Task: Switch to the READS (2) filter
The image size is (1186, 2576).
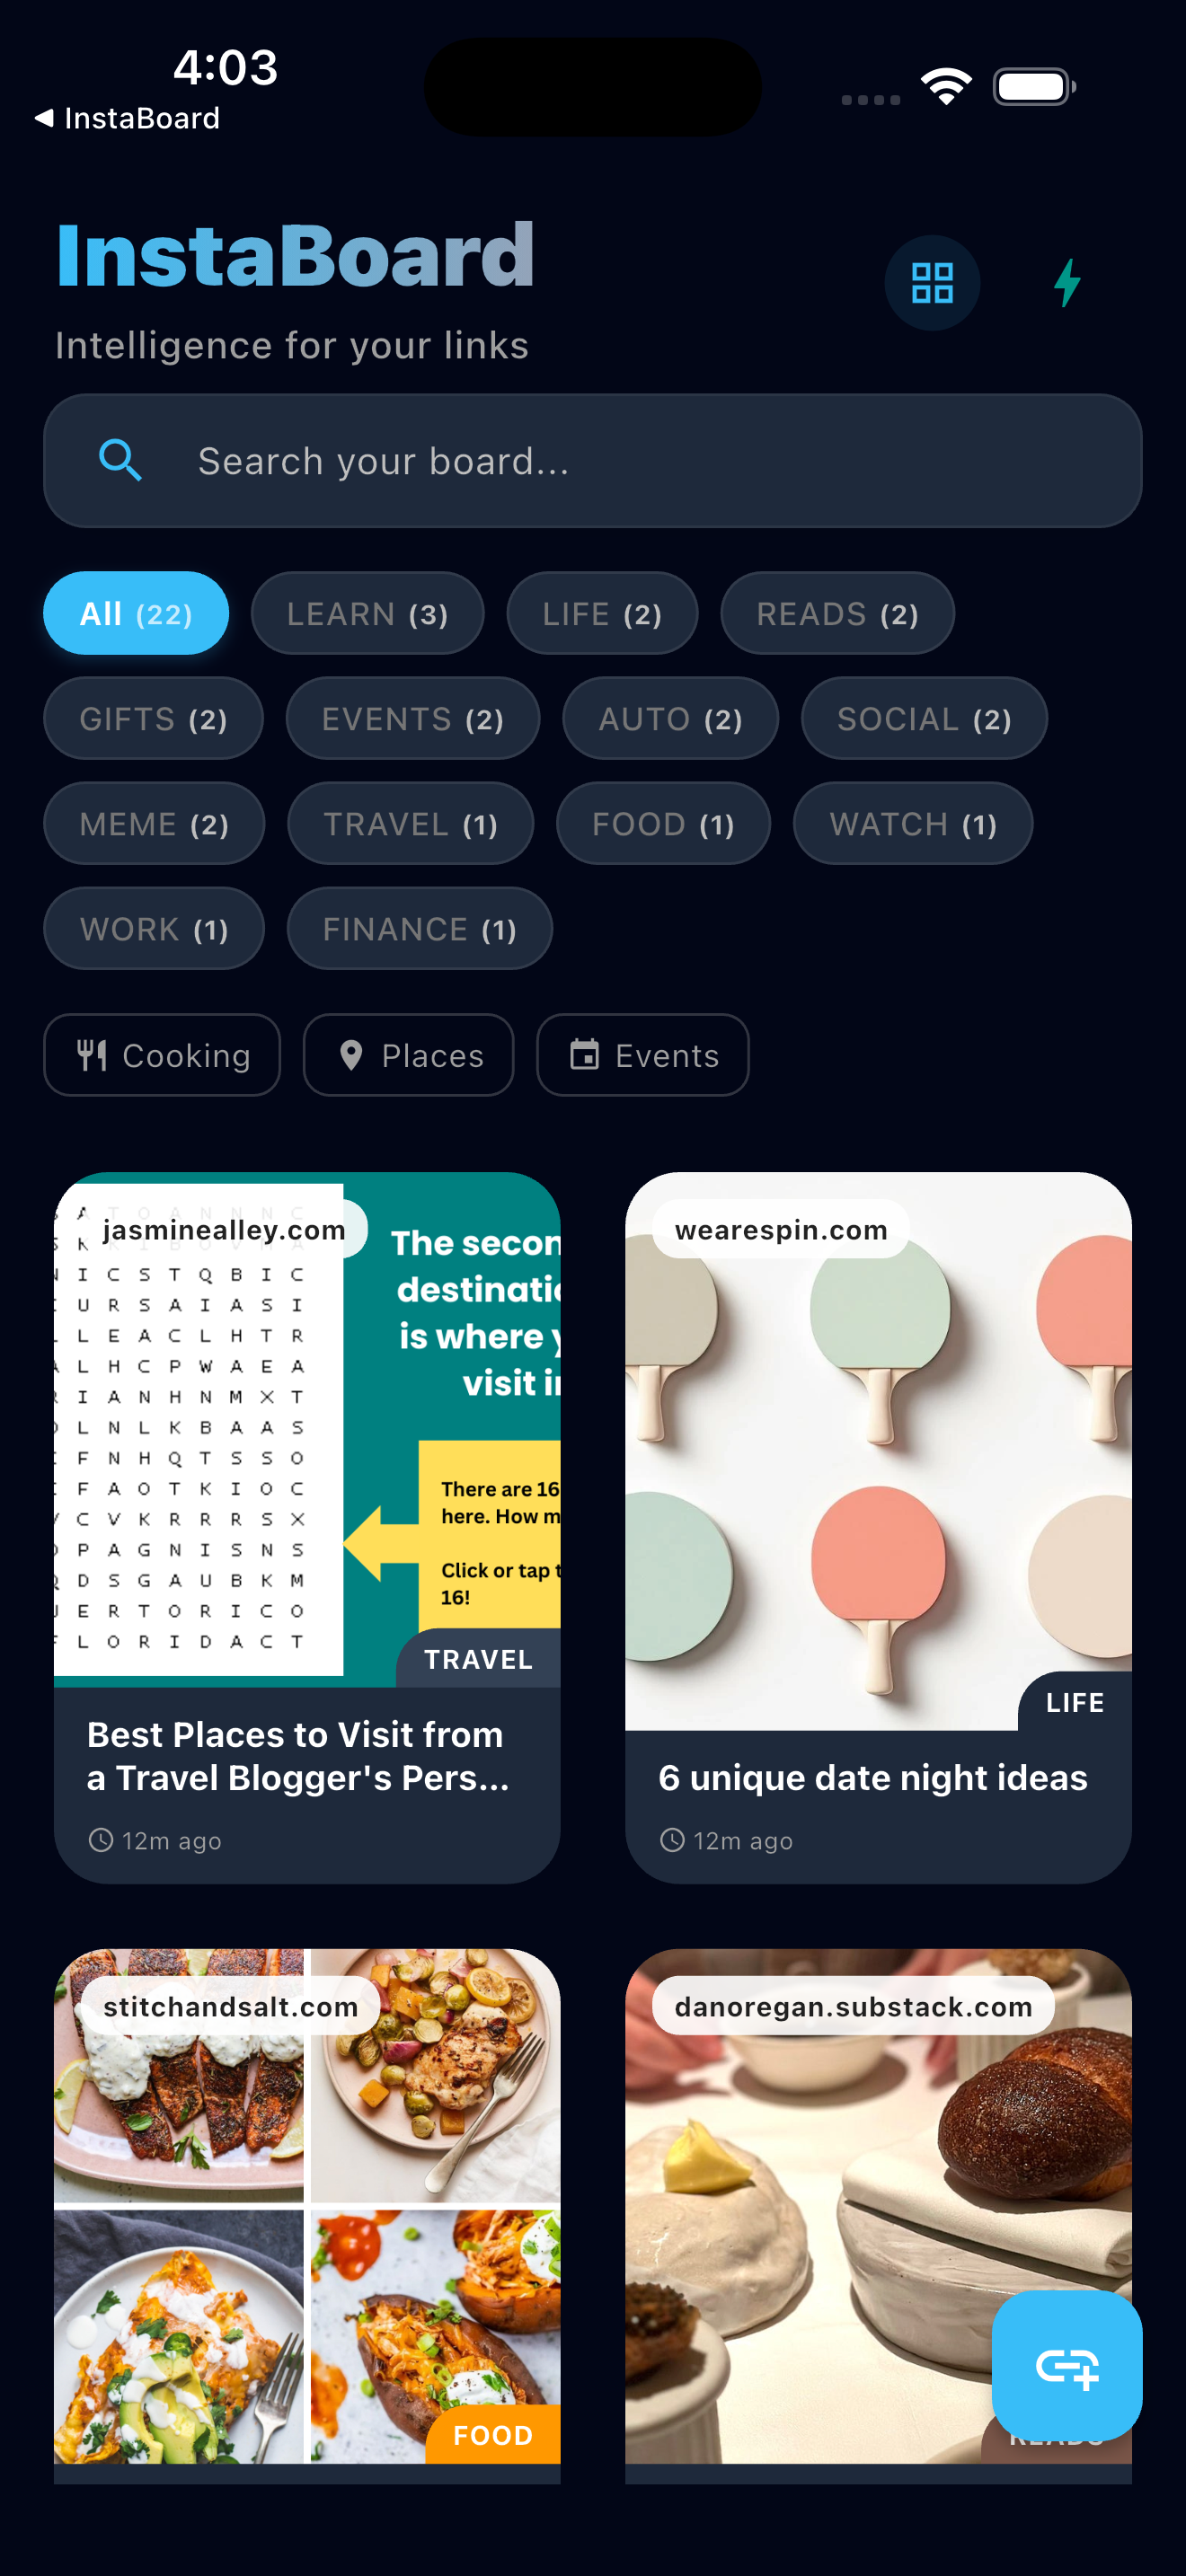Action: pyautogui.click(x=836, y=613)
